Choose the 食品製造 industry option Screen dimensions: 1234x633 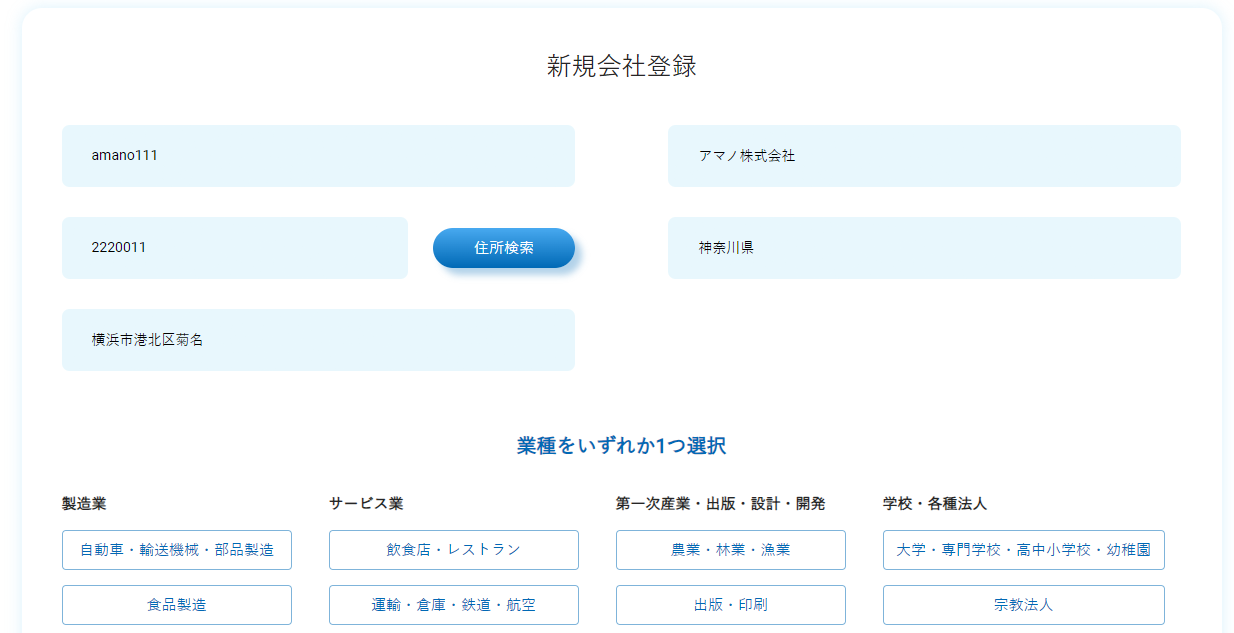(x=177, y=605)
